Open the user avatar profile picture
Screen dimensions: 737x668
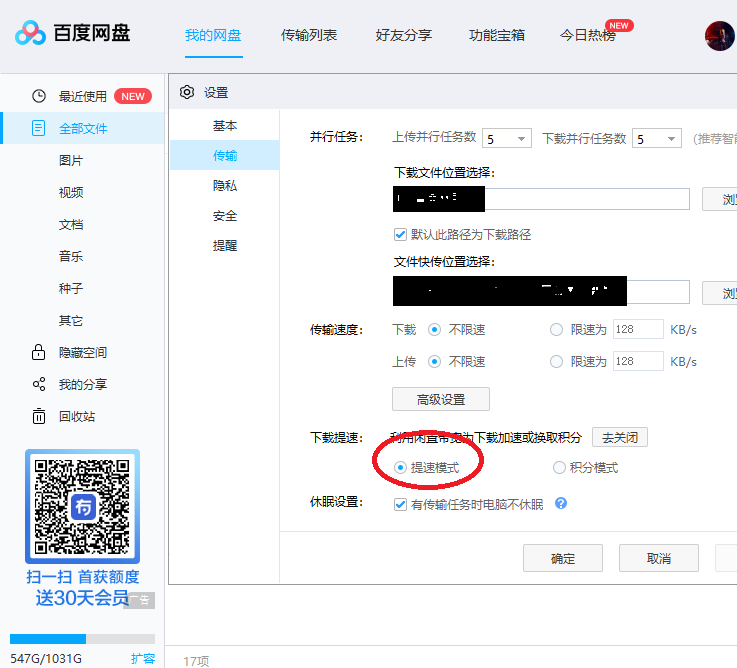(x=720, y=36)
